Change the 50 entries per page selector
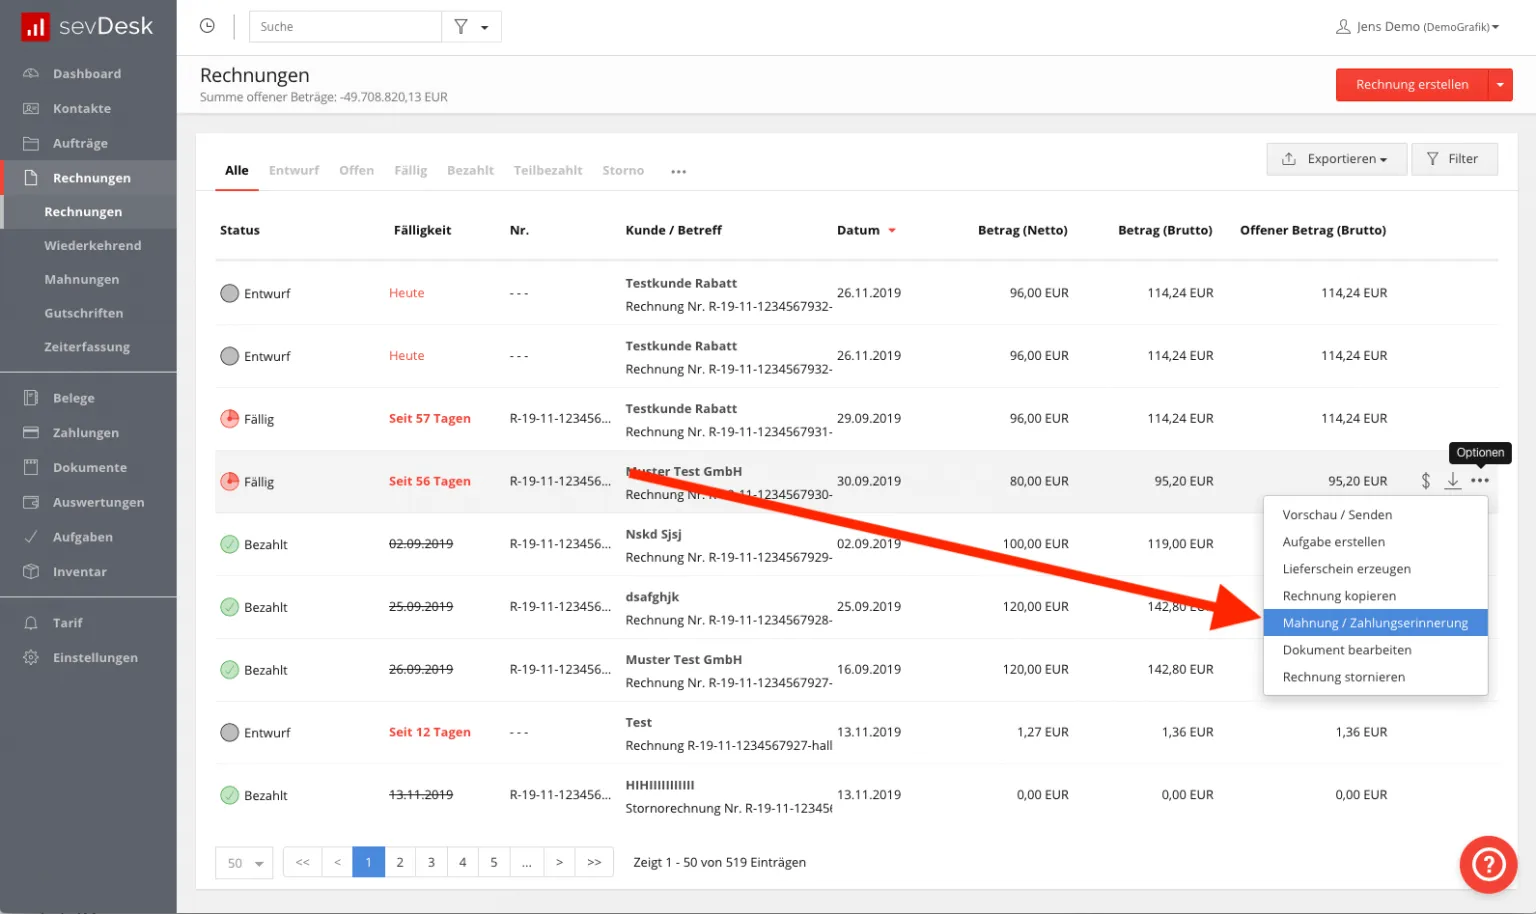 pos(244,863)
